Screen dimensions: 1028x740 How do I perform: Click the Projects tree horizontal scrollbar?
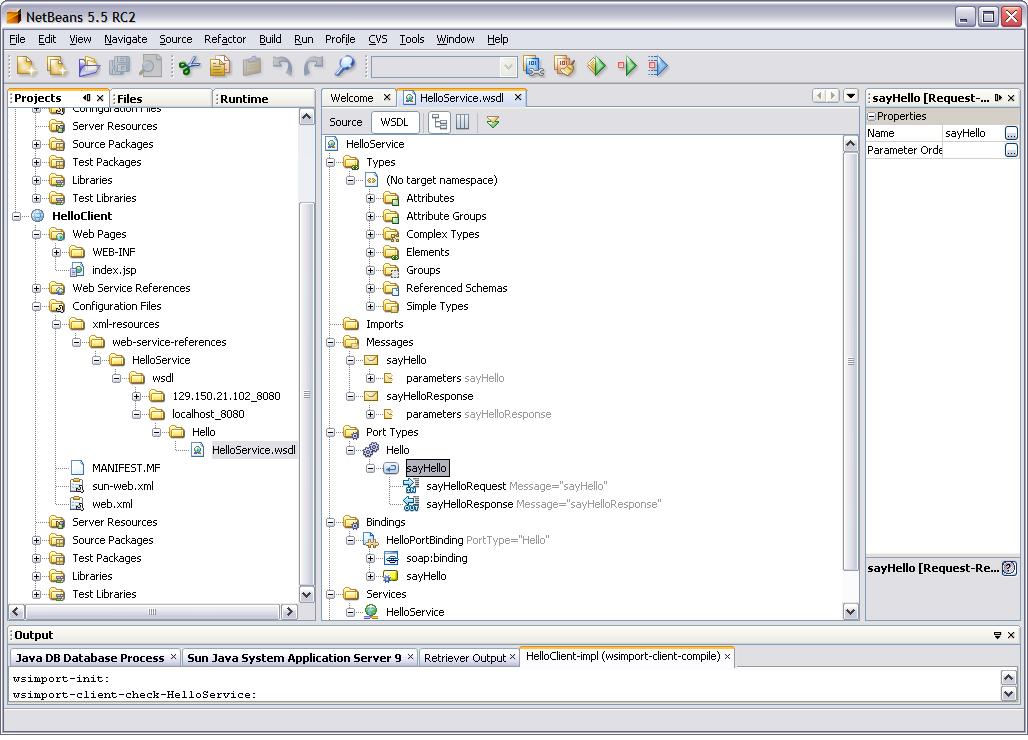pyautogui.click(x=152, y=611)
